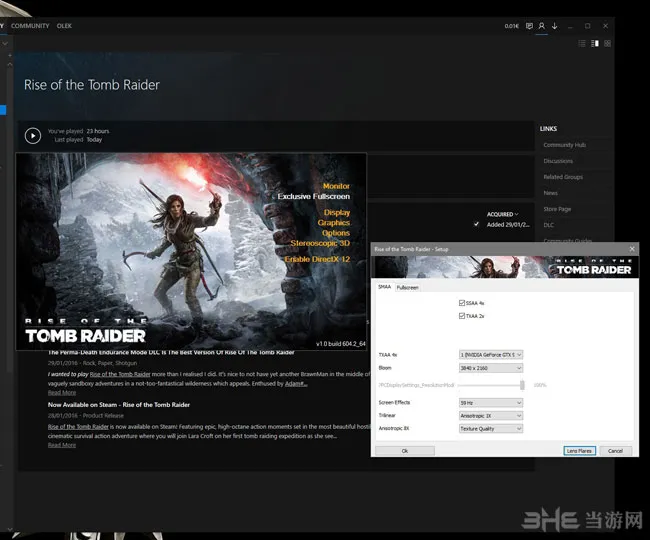650x540 pixels.
Task: Click Read More under the Endurance Mode article
Action: 62,393
